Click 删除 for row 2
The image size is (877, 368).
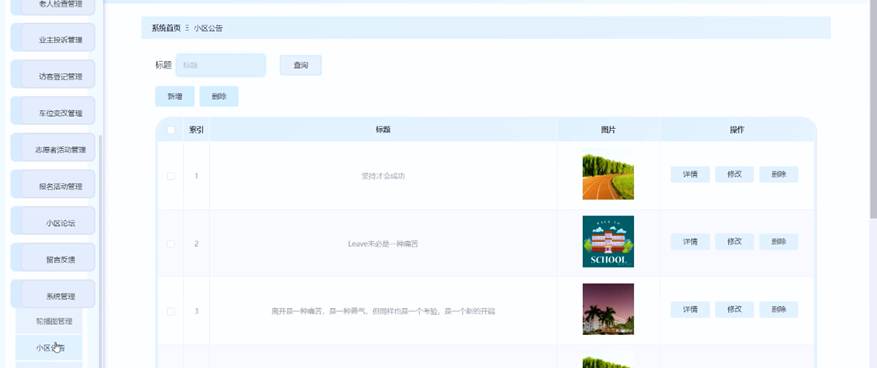[x=779, y=242]
